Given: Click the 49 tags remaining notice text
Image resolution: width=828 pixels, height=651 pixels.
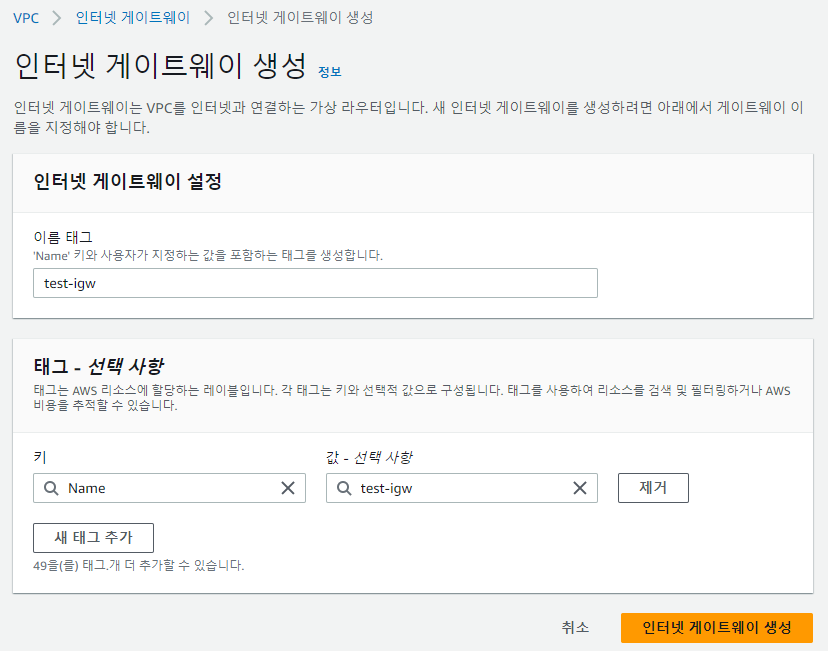Looking at the screenshot, I should (x=138, y=565).
